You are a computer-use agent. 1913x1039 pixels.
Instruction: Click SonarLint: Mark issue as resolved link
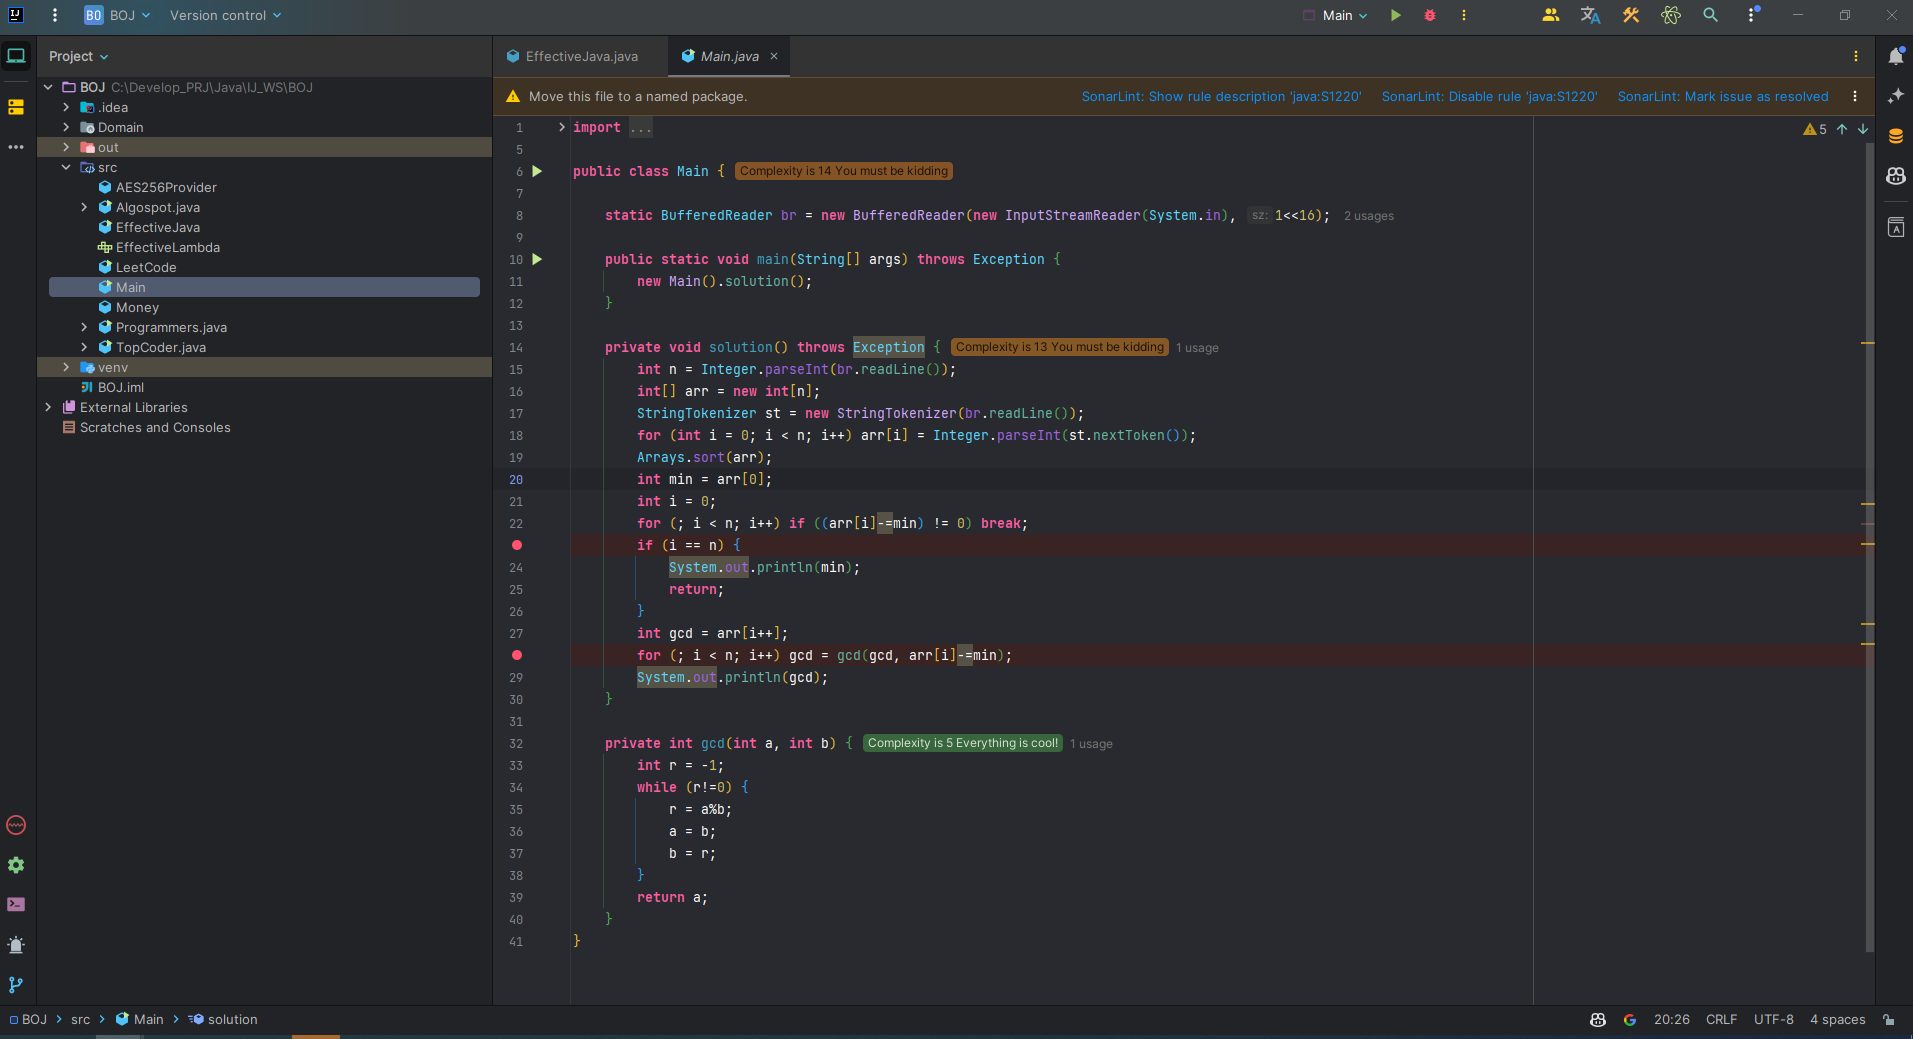click(x=1722, y=96)
